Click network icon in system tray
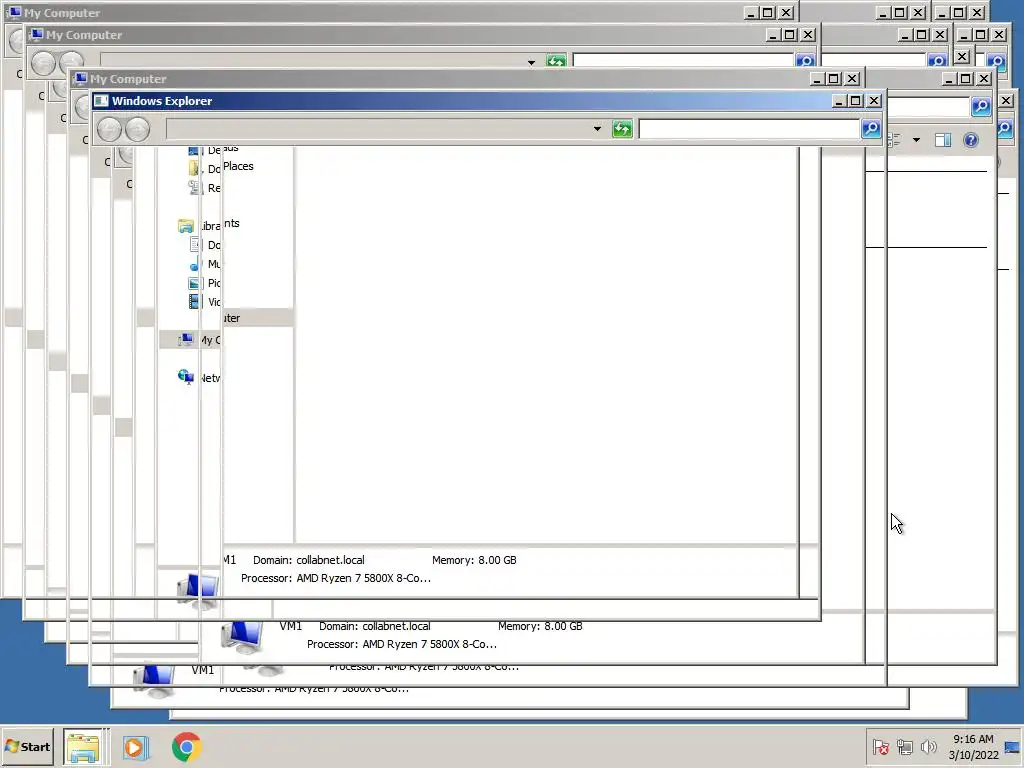The image size is (1024, 768). [904, 746]
